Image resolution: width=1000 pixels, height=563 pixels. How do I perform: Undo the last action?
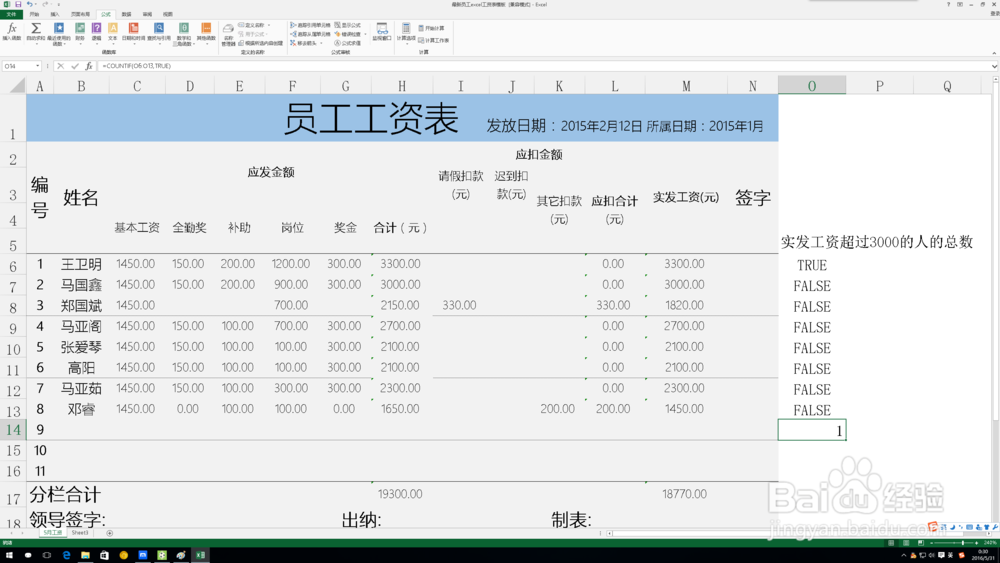[x=29, y=4]
